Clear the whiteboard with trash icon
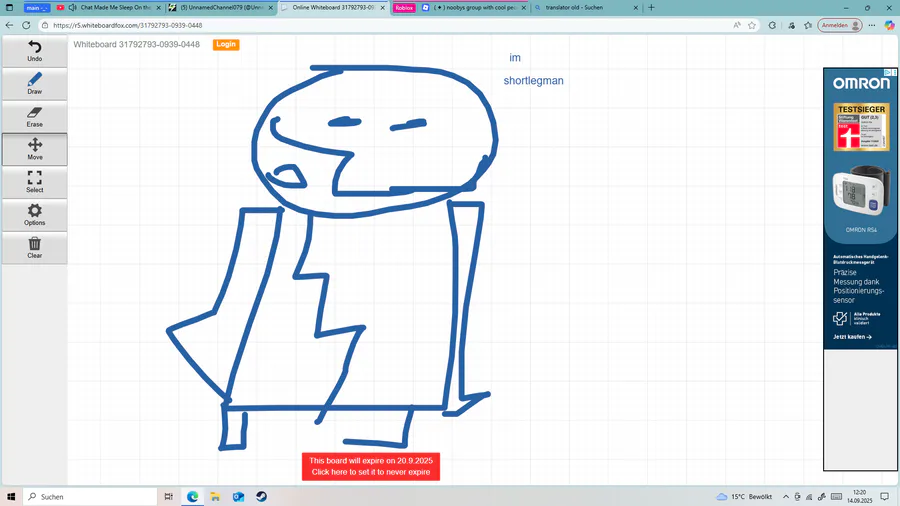The image size is (900, 506). (34, 247)
